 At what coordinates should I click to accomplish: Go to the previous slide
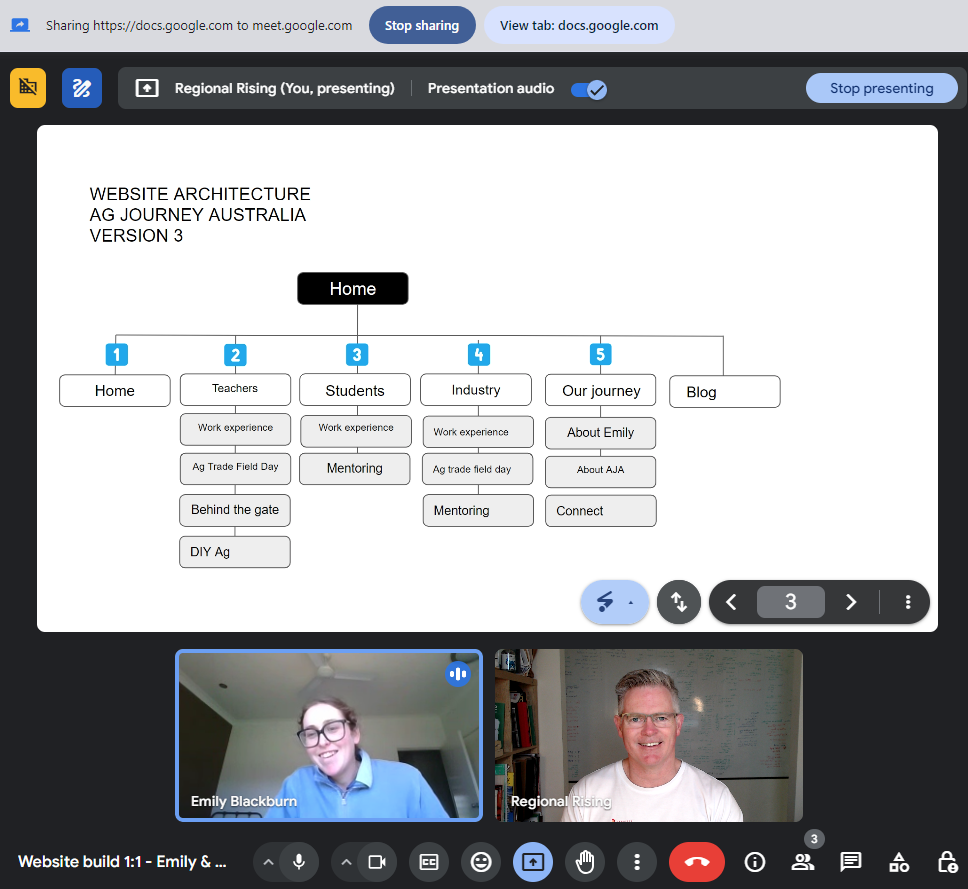(732, 602)
